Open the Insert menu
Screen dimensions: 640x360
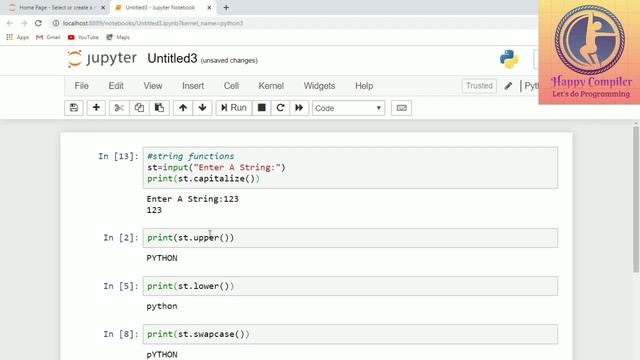click(193, 86)
